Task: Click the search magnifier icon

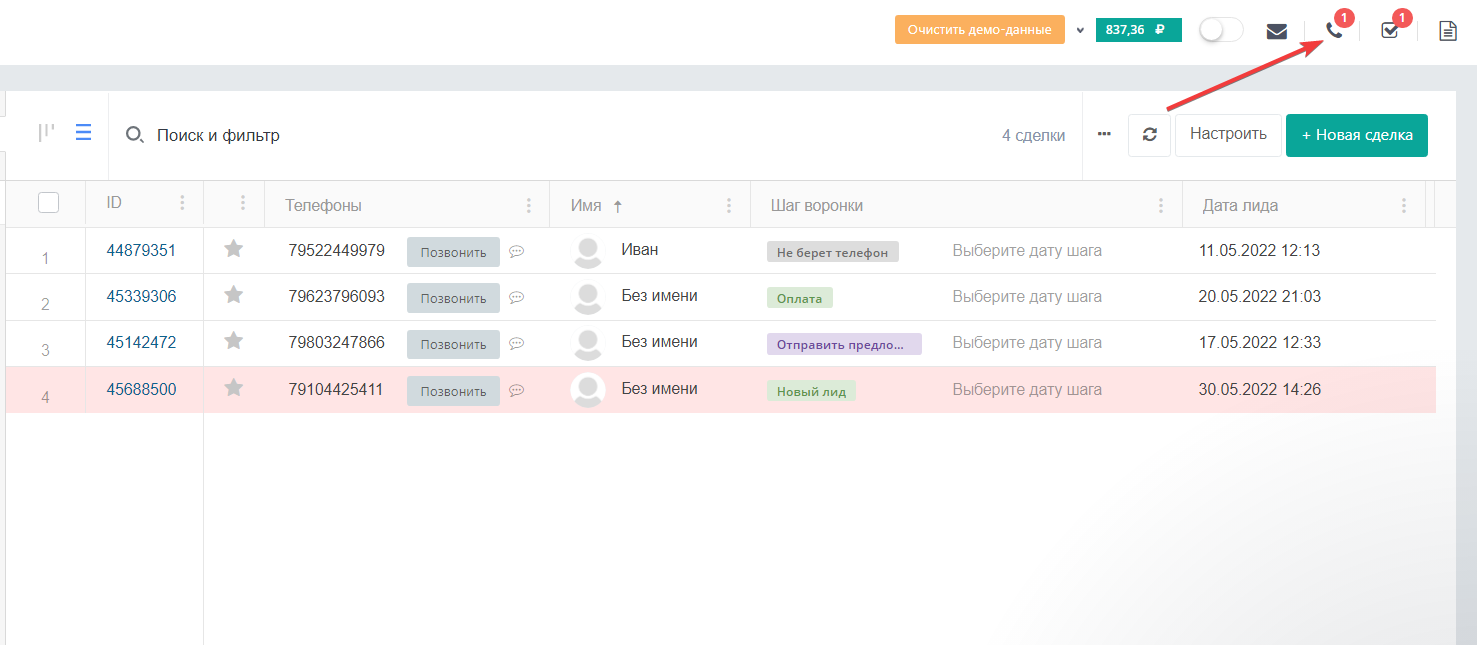Action: click(x=135, y=135)
